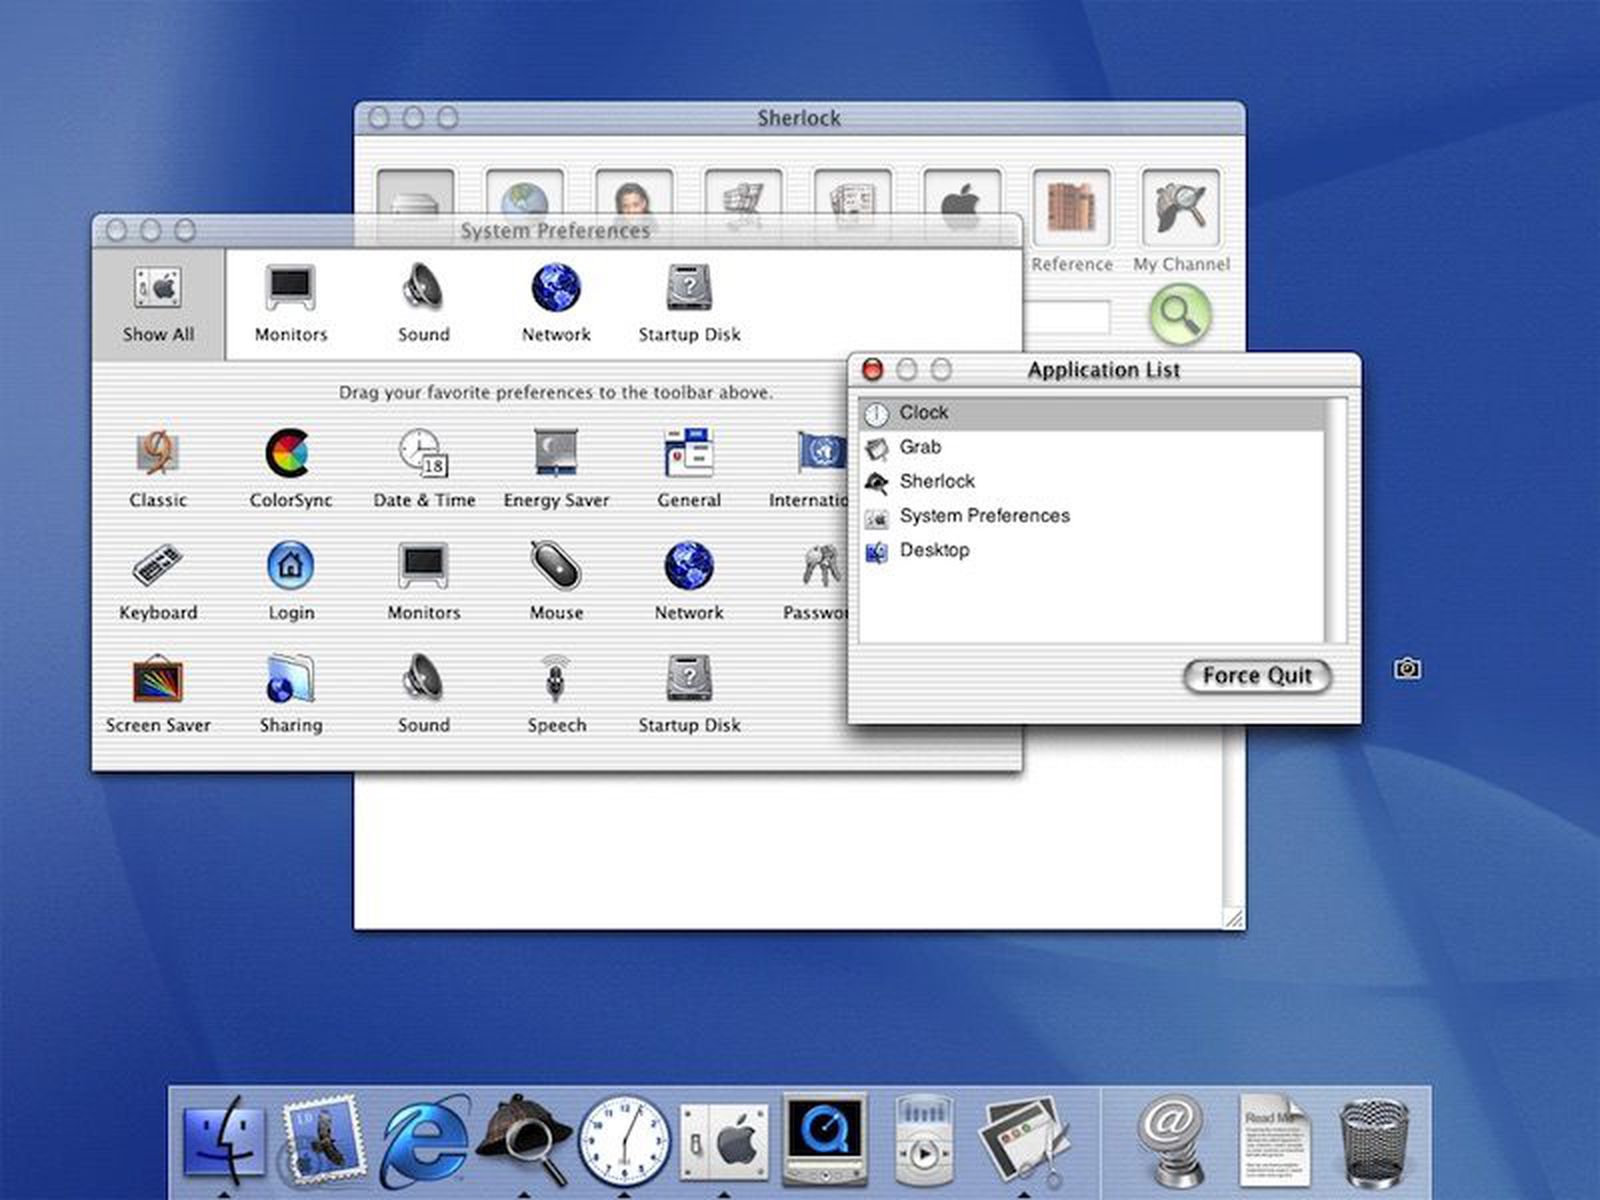This screenshot has height=1200, width=1600.
Task: Open Energy Saver preferences
Action: [556, 458]
